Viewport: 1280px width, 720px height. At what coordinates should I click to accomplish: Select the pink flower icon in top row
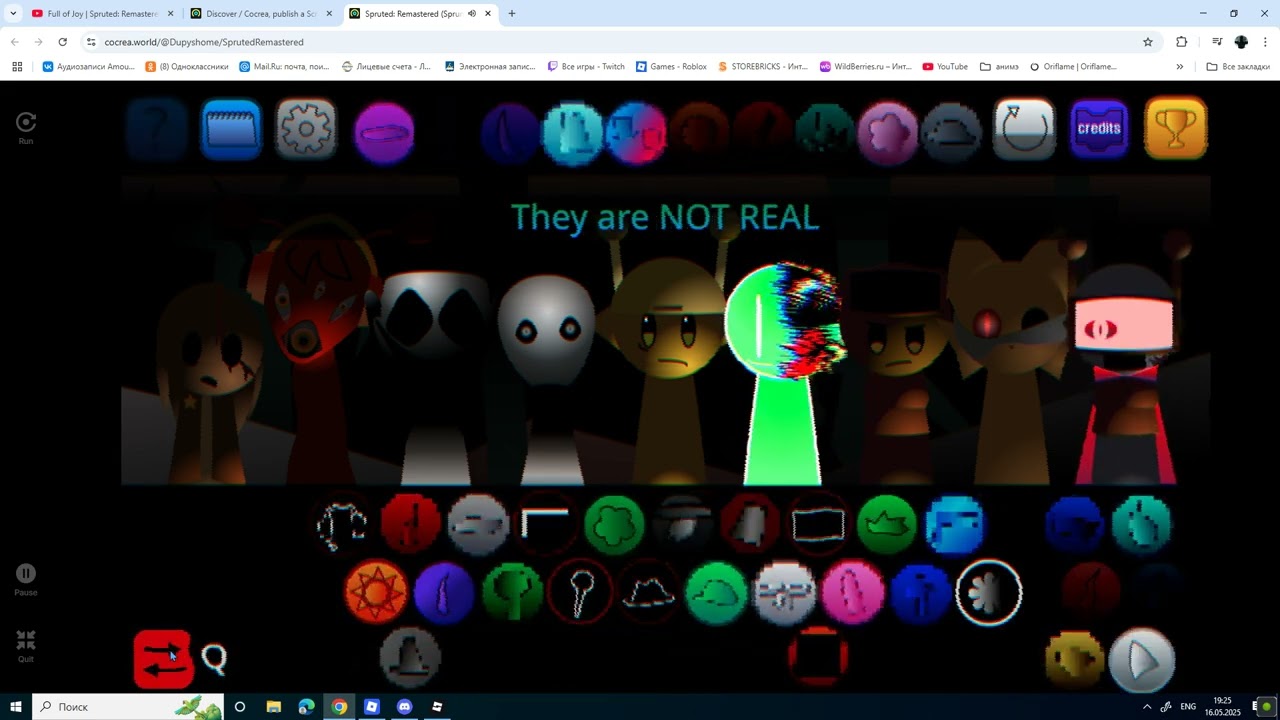click(888, 132)
